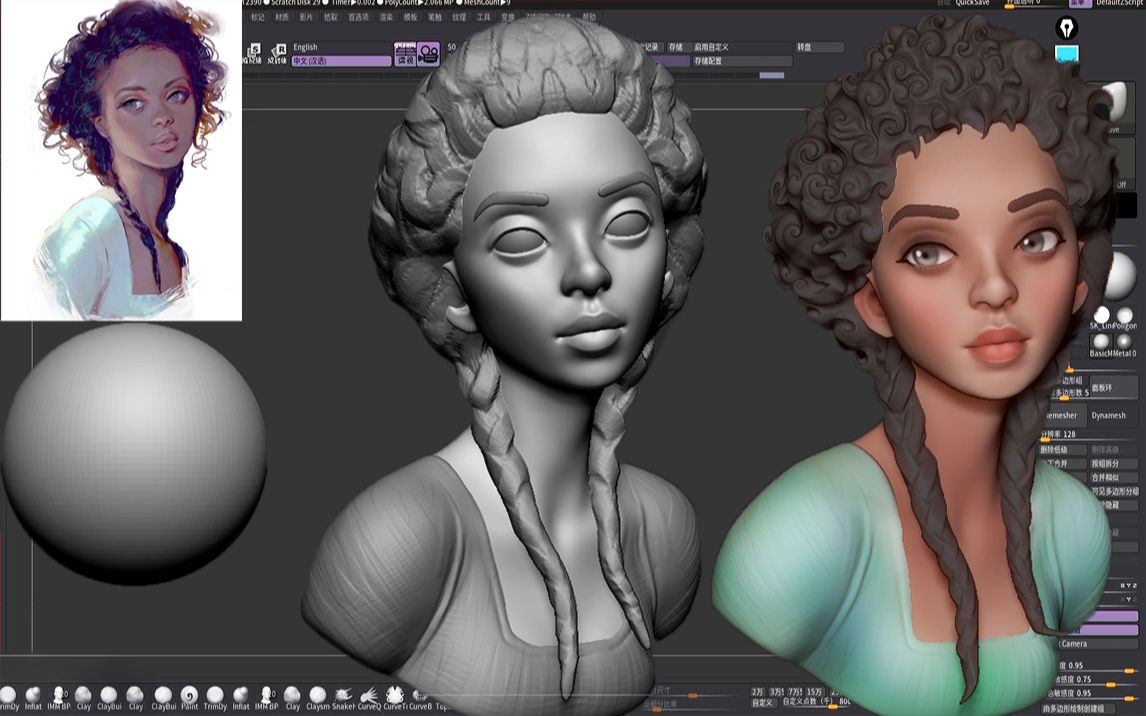Open the 笔触 menu
Screen dimensions: 1146x716
tap(435, 17)
